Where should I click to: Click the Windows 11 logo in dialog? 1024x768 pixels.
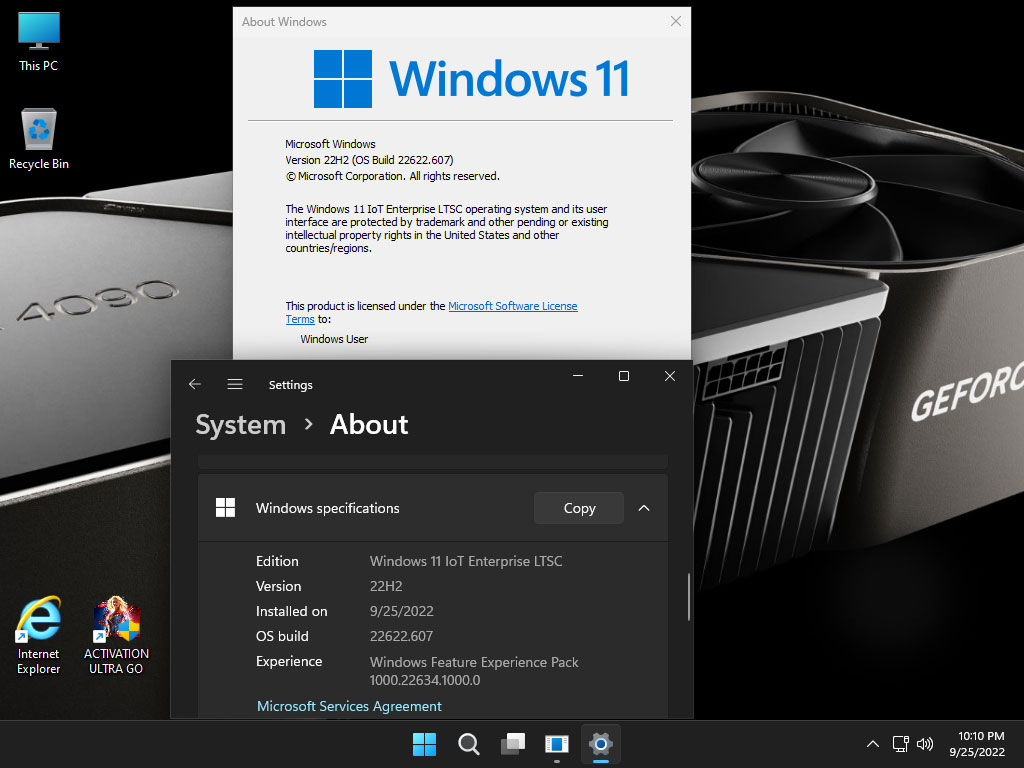(472, 79)
